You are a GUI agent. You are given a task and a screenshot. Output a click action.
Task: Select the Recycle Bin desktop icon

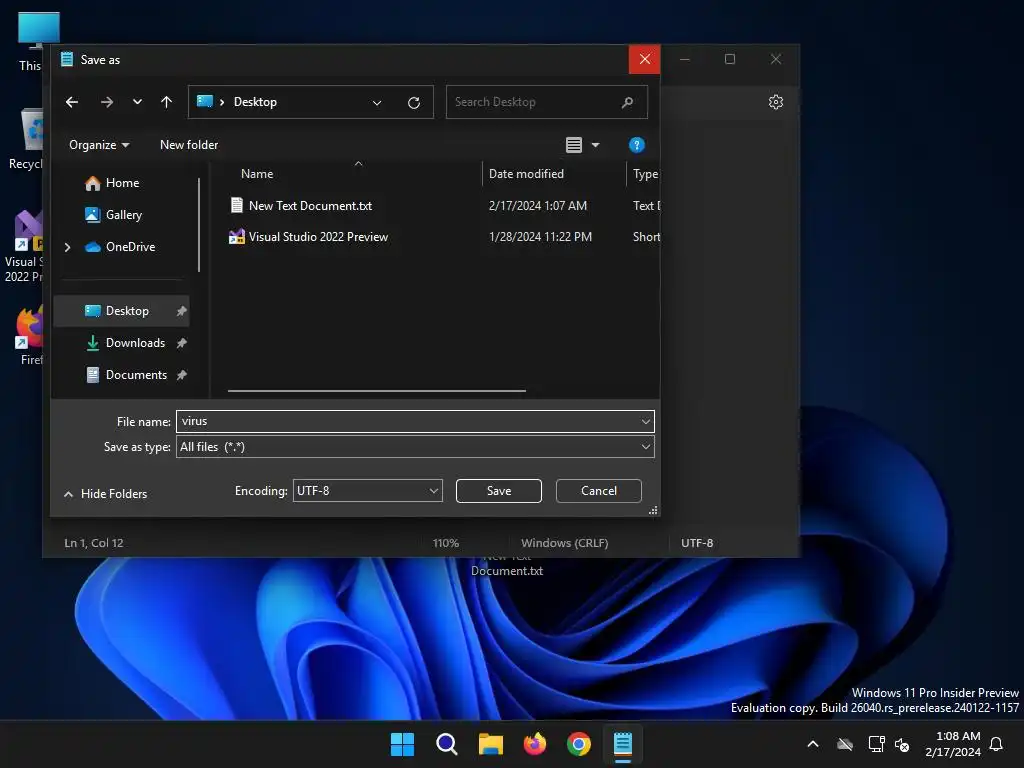(26, 139)
